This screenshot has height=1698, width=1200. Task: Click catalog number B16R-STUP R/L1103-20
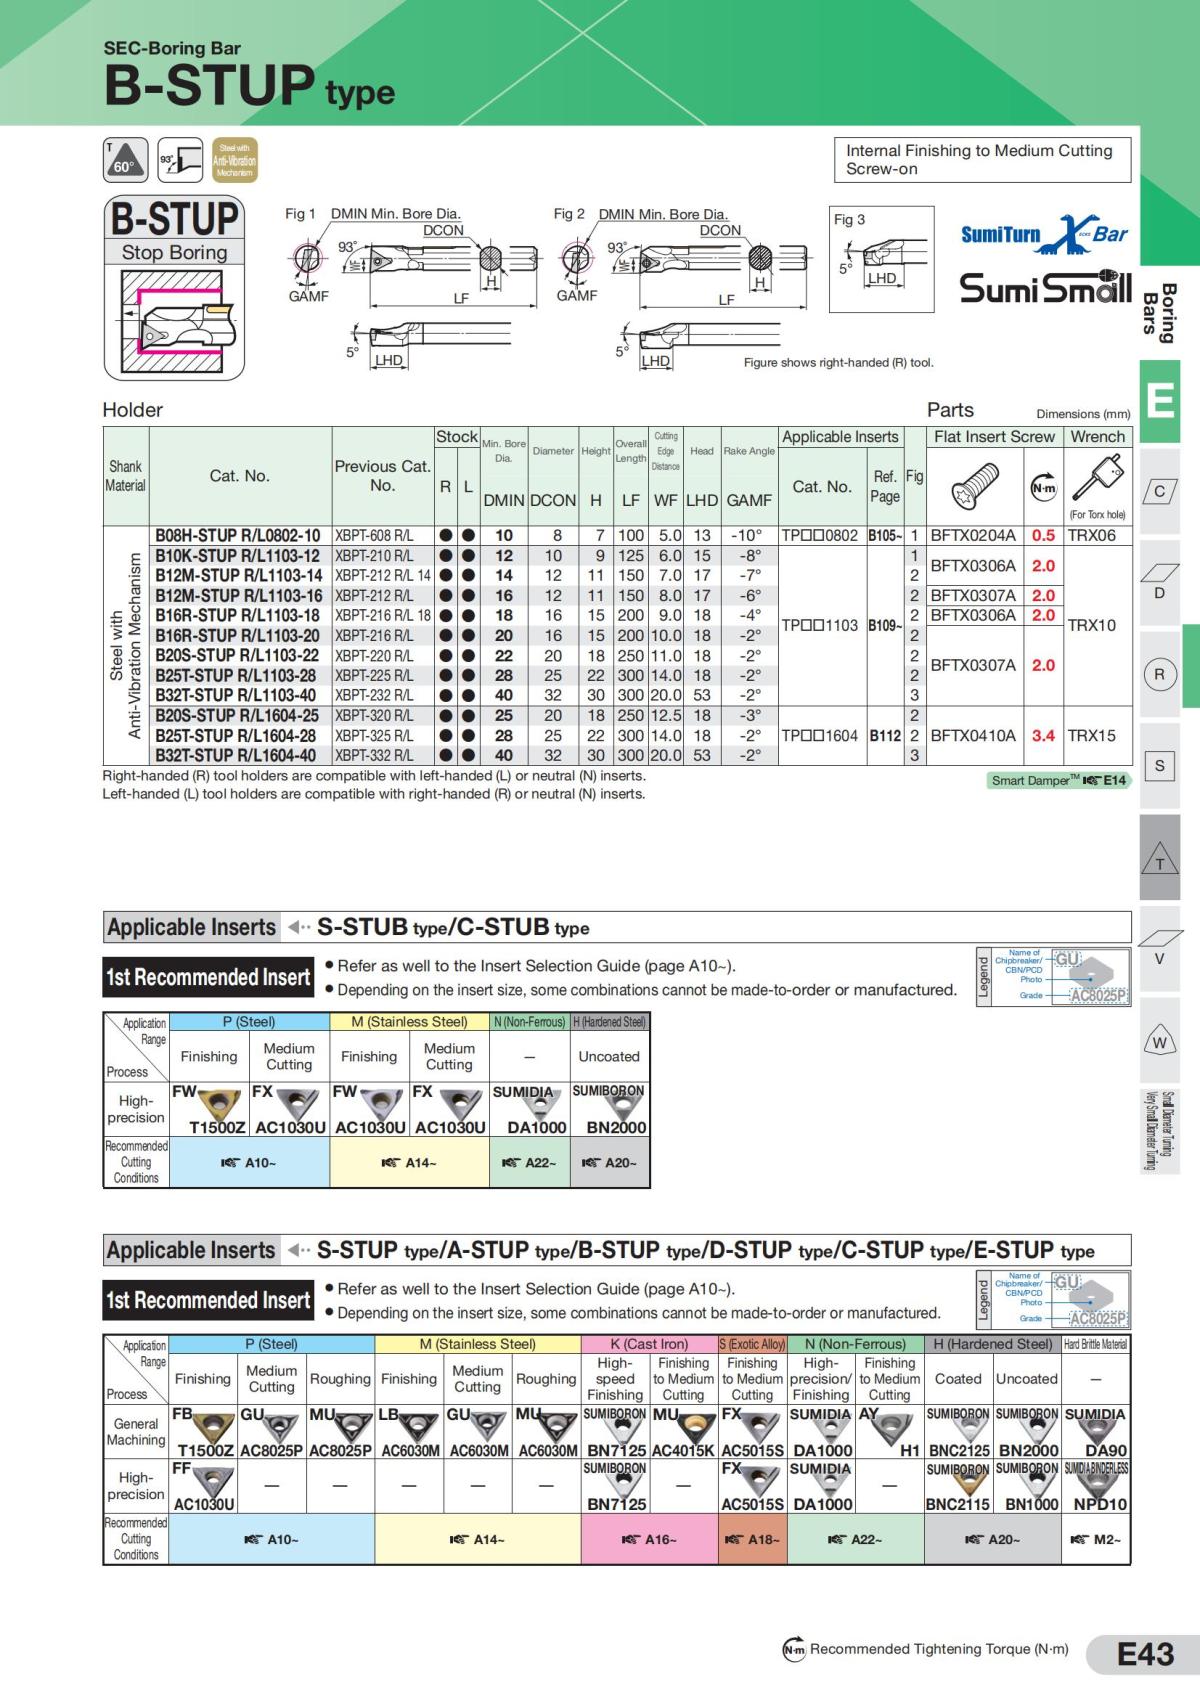[238, 635]
